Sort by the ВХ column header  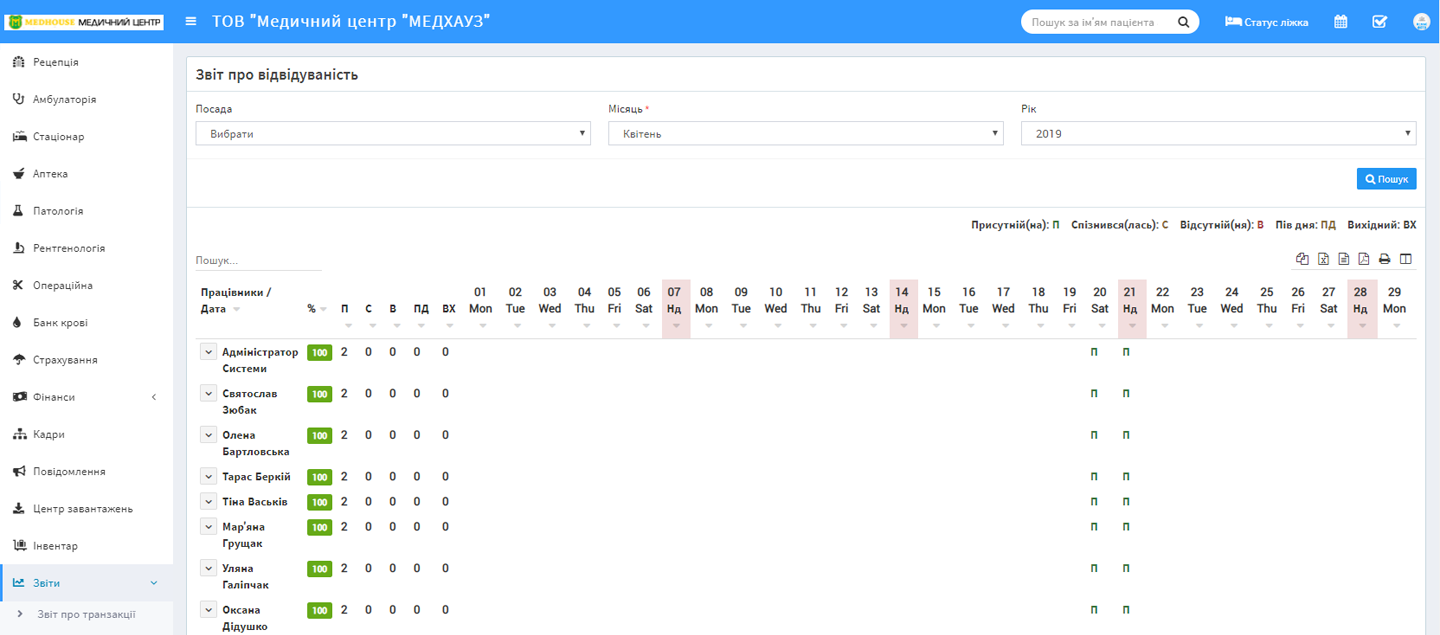(x=448, y=309)
